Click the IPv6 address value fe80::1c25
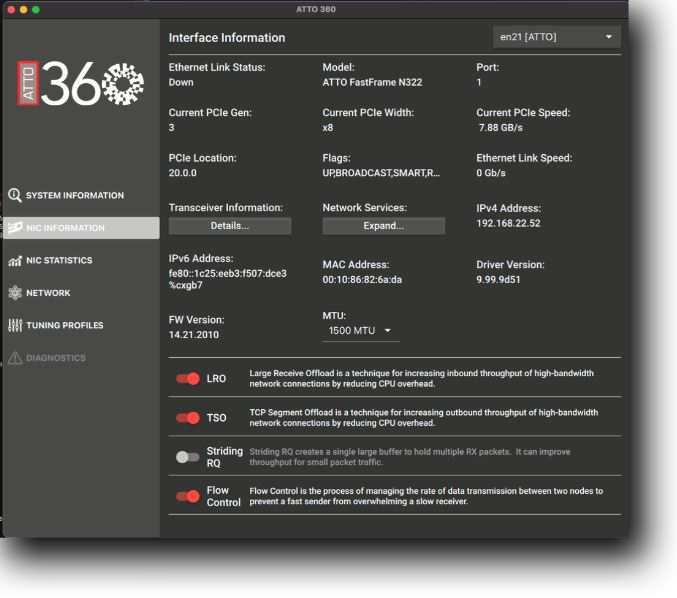 228,279
